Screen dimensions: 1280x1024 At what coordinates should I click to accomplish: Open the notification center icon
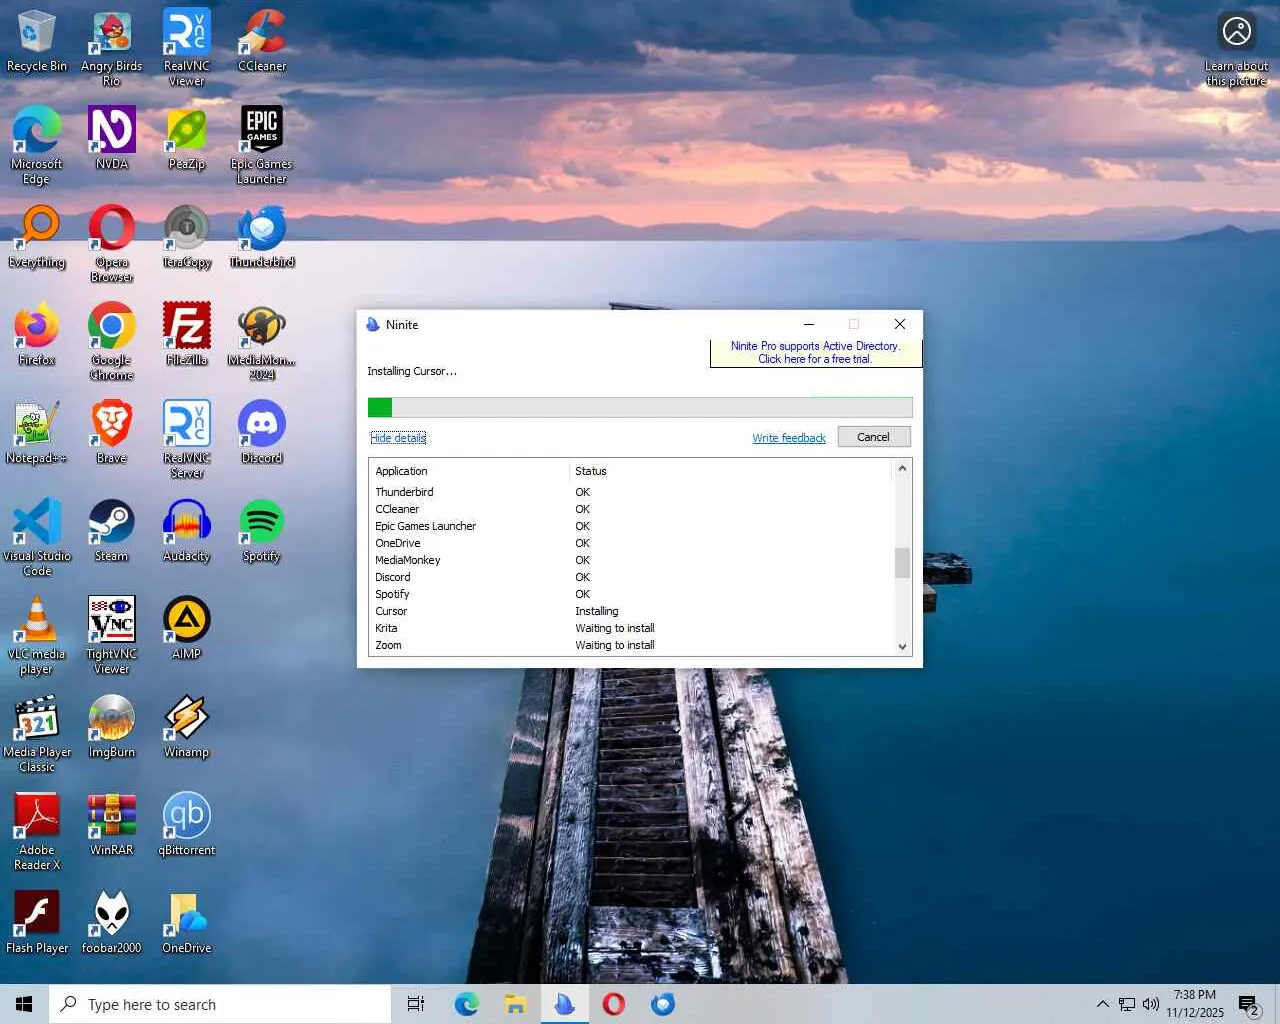click(1248, 1004)
